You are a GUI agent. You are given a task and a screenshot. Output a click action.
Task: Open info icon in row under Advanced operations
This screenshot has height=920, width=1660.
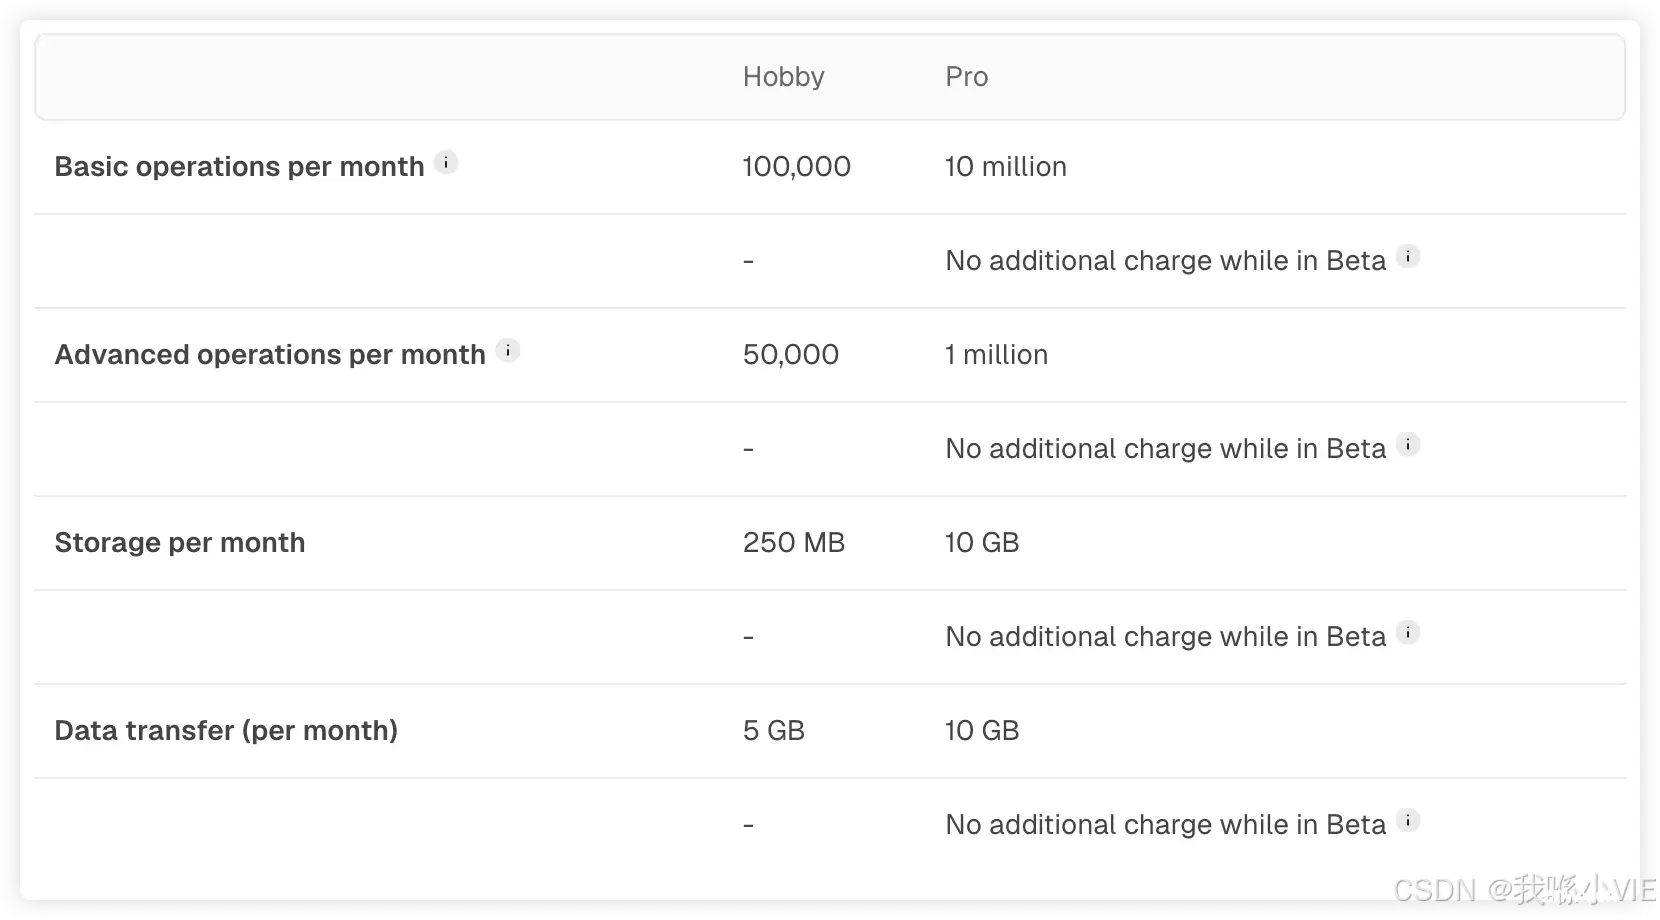pos(1408,444)
